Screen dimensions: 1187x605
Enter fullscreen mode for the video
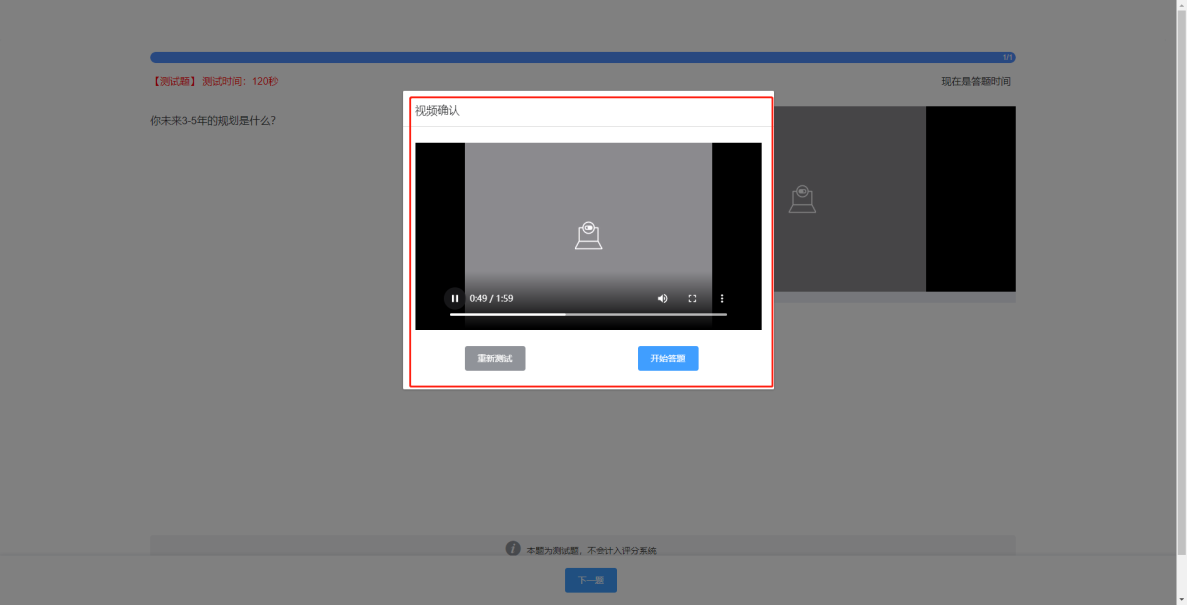(692, 298)
